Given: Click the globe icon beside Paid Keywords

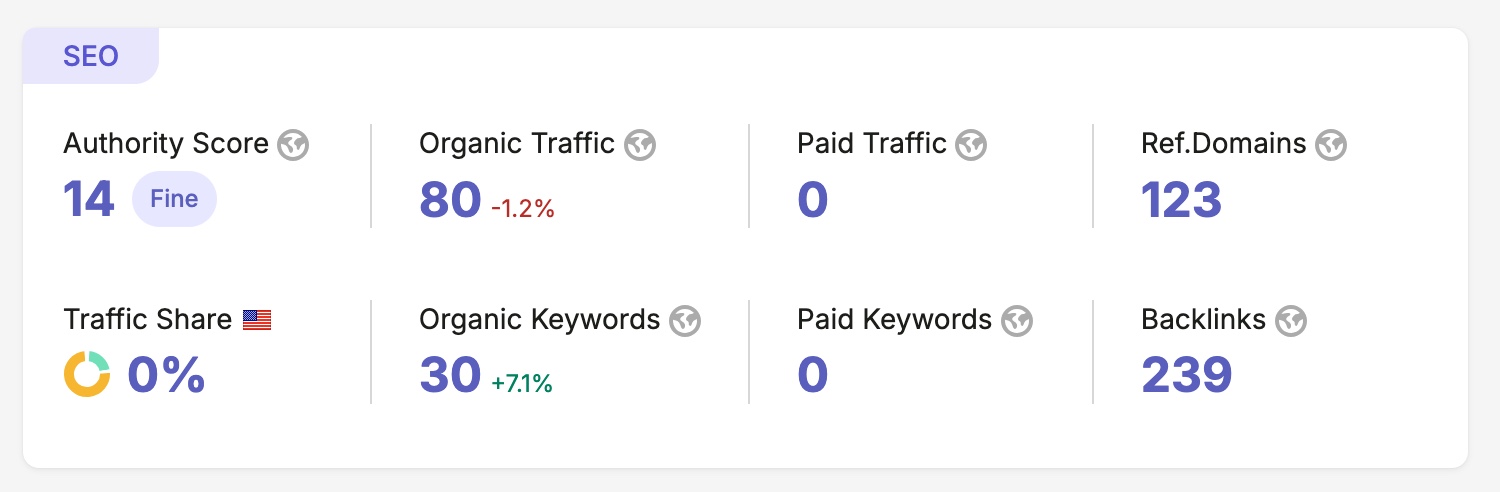Looking at the screenshot, I should tap(1017, 321).
